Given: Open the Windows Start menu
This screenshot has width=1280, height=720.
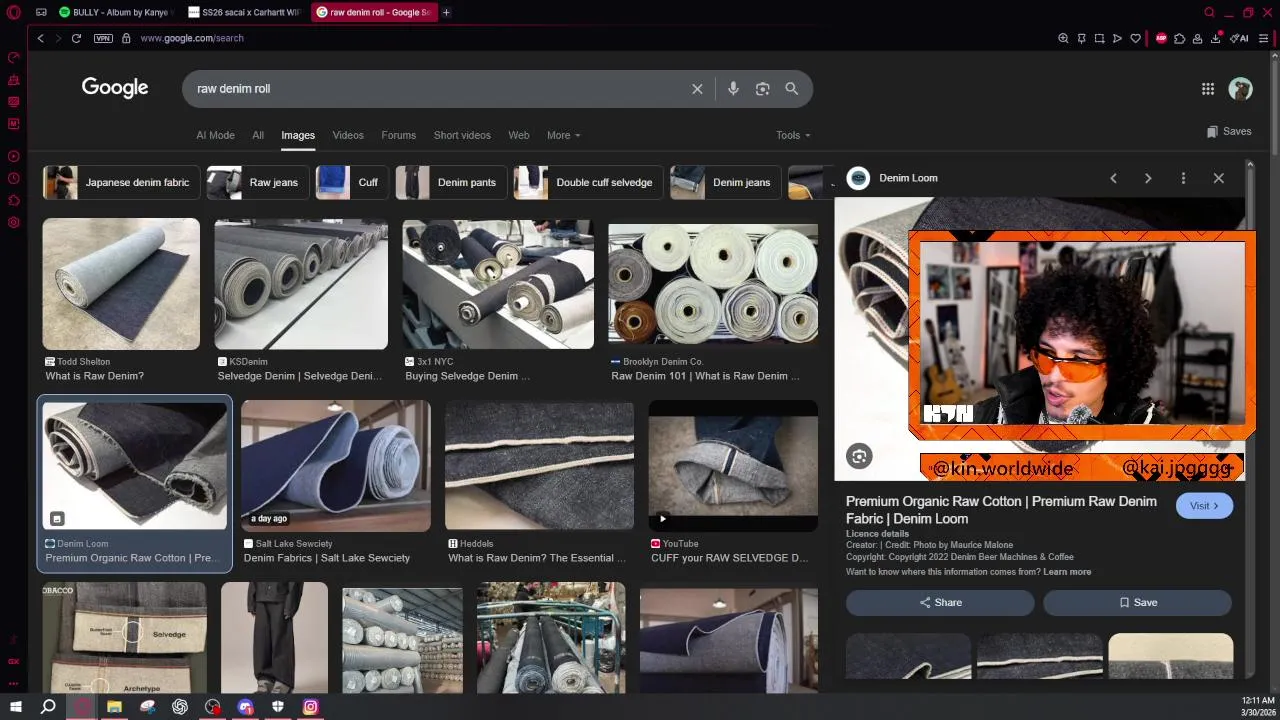Looking at the screenshot, I should click(16, 707).
